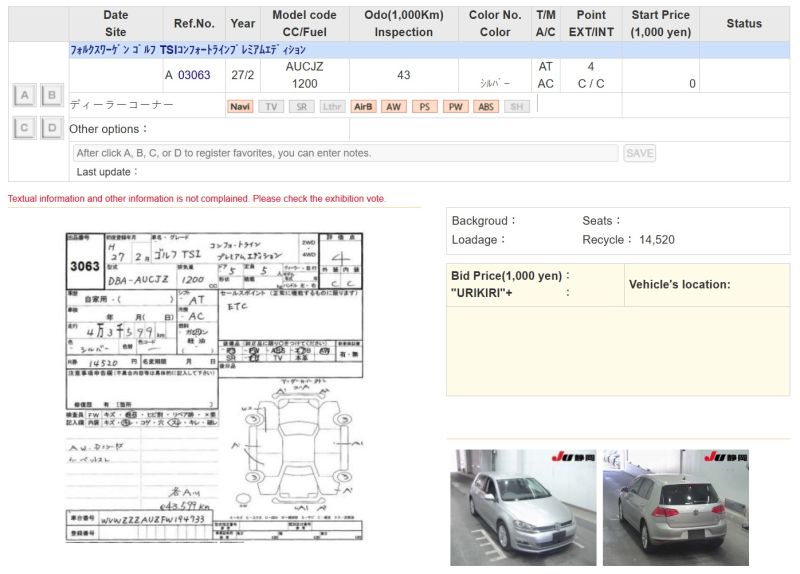This screenshot has height=574, width=800.
Task: Click the SH option tag
Action: [x=517, y=107]
